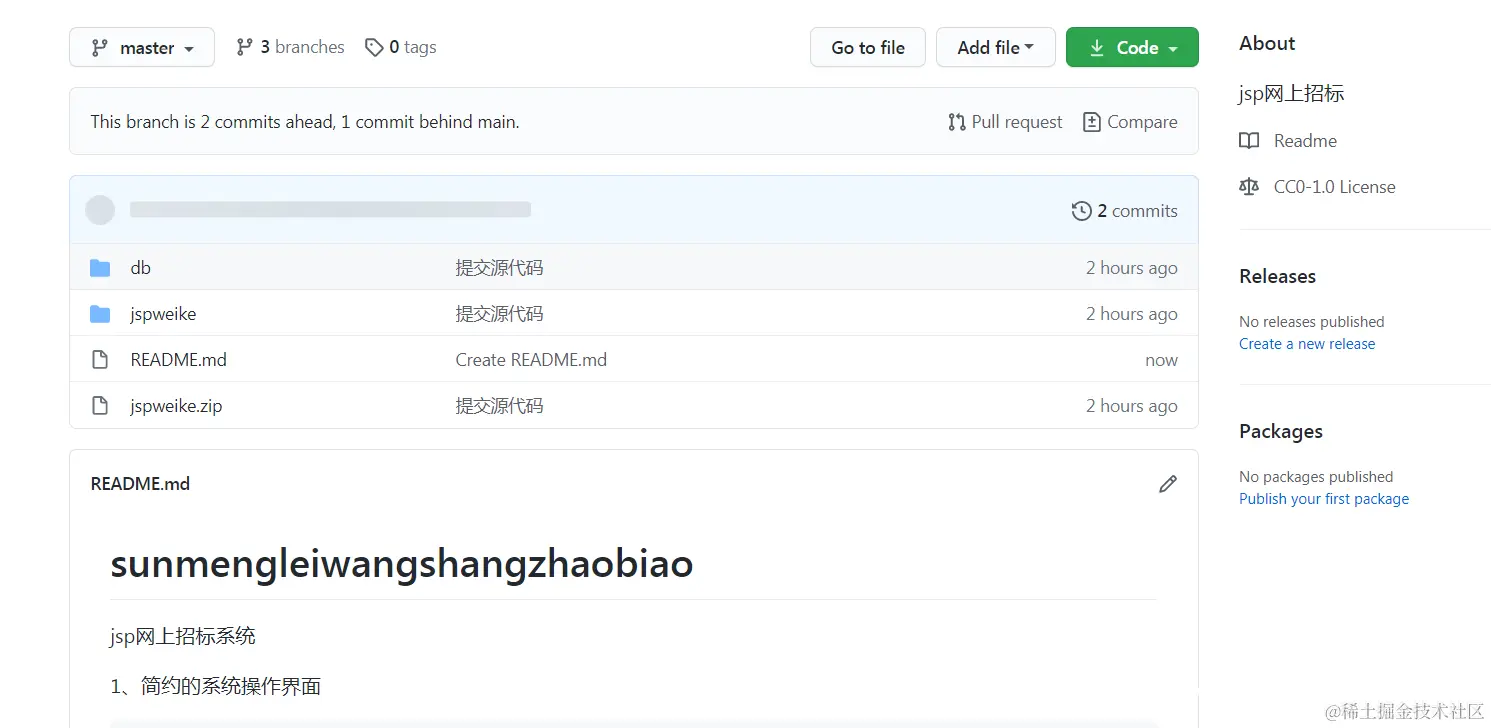The image size is (1491, 728).
Task: Click the jspweike folder icon
Action: point(100,314)
